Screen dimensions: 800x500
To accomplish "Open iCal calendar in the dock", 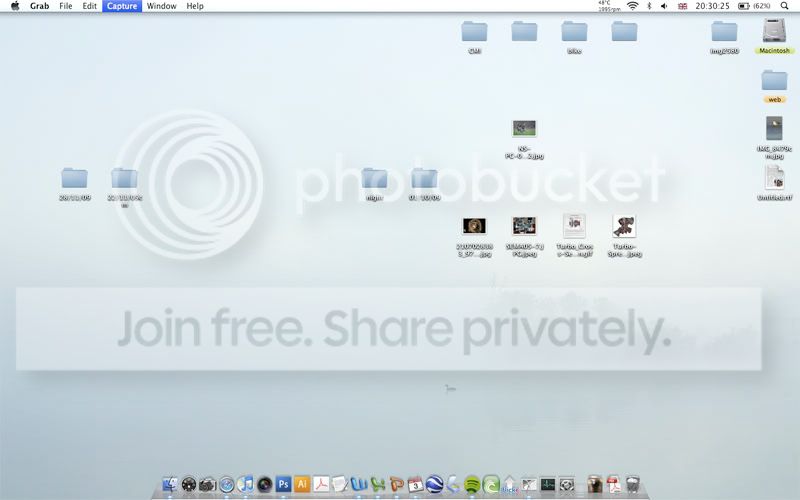I will point(415,484).
